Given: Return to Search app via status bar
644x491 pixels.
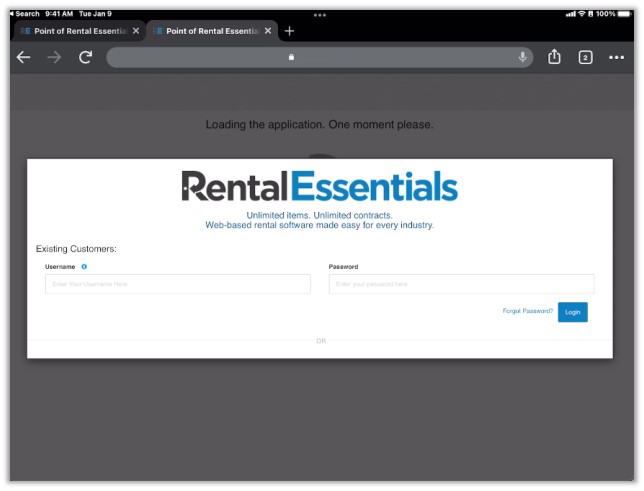Looking at the screenshot, I should pyautogui.click(x=24, y=14).
